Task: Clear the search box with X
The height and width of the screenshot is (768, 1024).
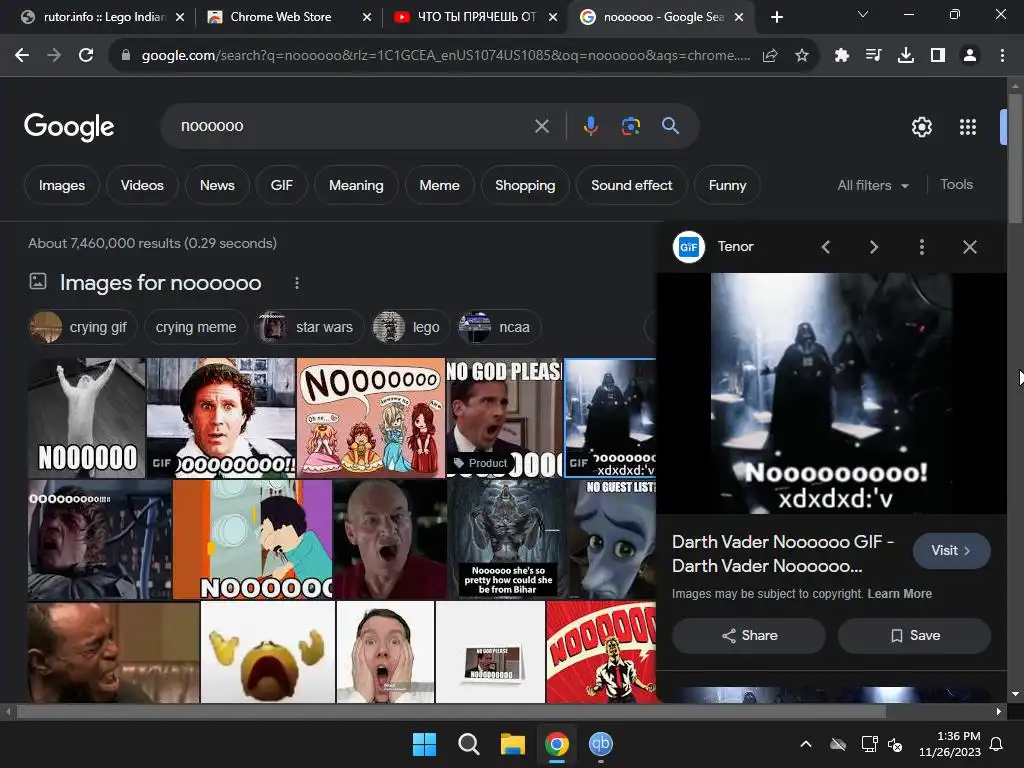Action: [542, 126]
